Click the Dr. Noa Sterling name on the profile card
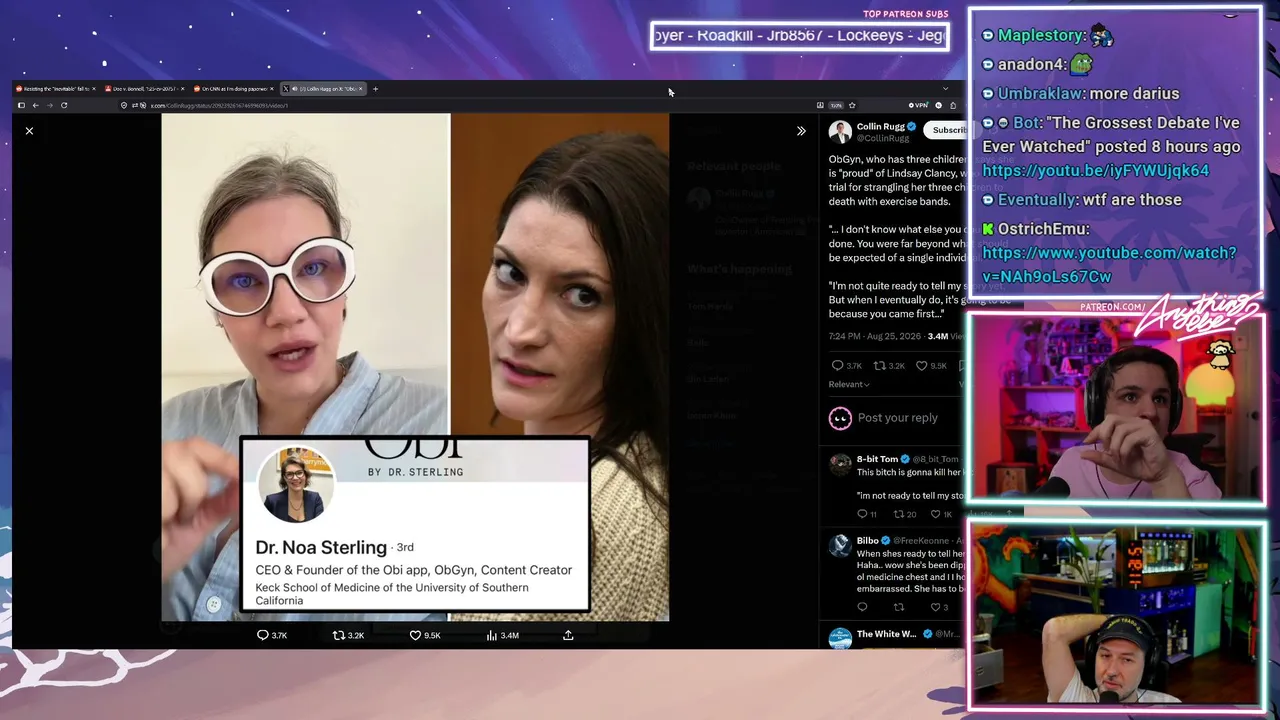This screenshot has height=720, width=1280. [x=321, y=547]
